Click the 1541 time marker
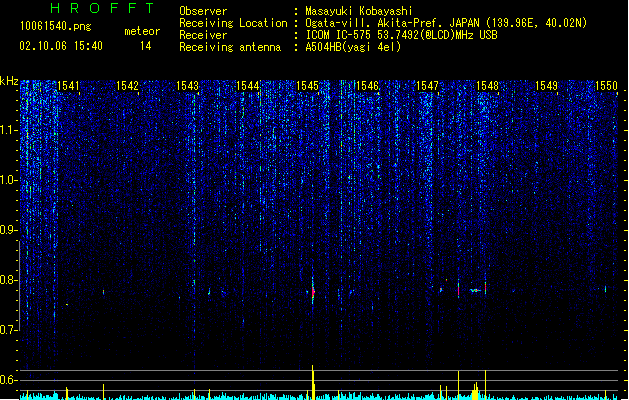 [68, 86]
